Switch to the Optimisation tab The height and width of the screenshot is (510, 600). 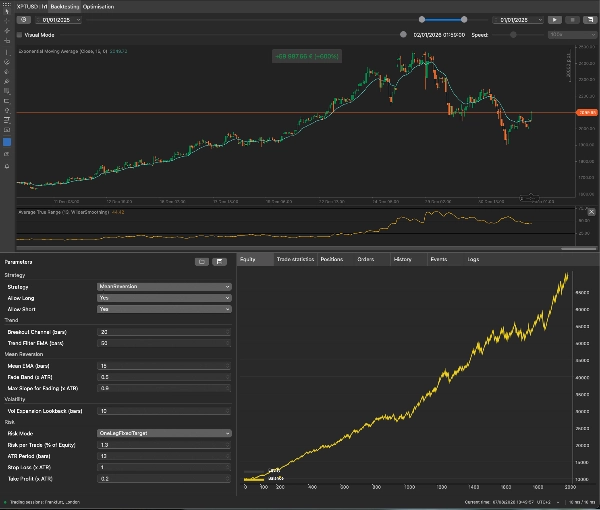98,7
